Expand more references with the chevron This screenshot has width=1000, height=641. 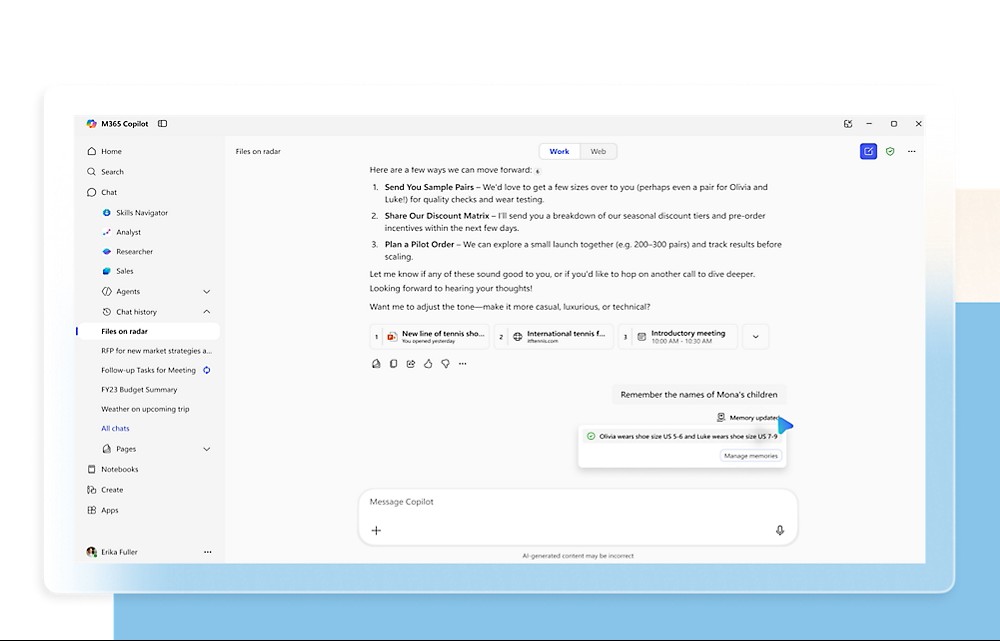point(756,336)
